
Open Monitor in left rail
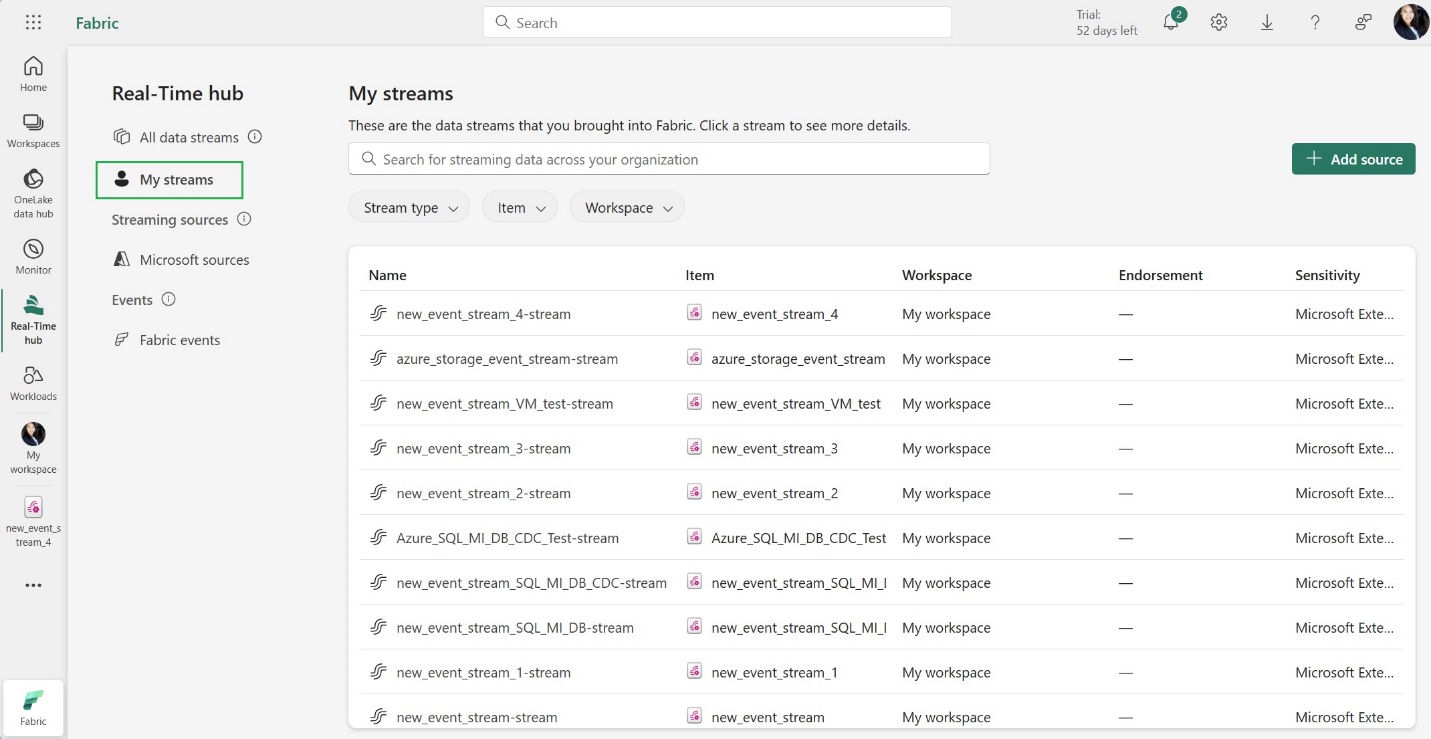point(33,257)
